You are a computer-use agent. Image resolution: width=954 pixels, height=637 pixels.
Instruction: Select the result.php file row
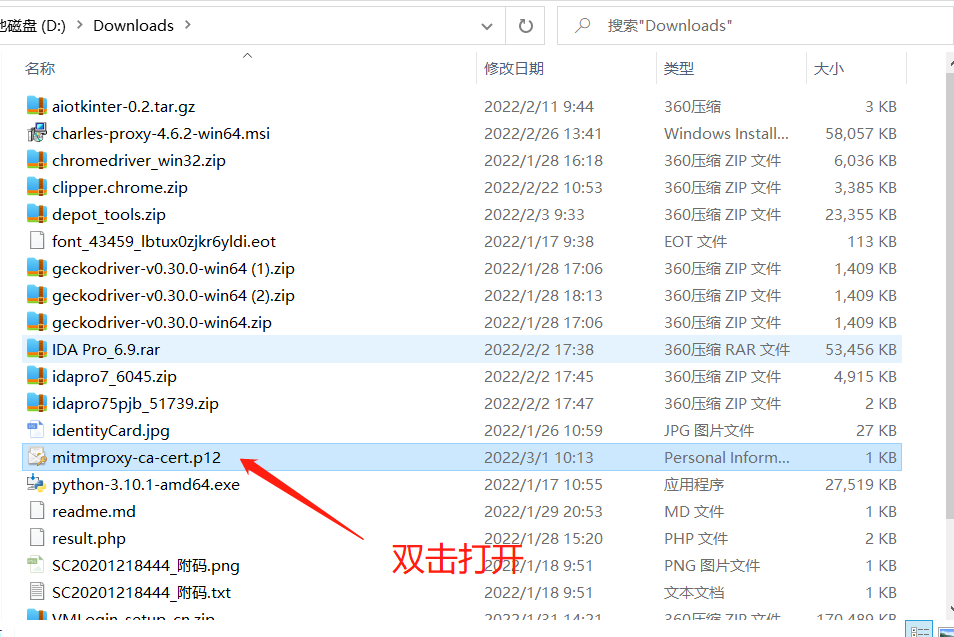pos(462,538)
